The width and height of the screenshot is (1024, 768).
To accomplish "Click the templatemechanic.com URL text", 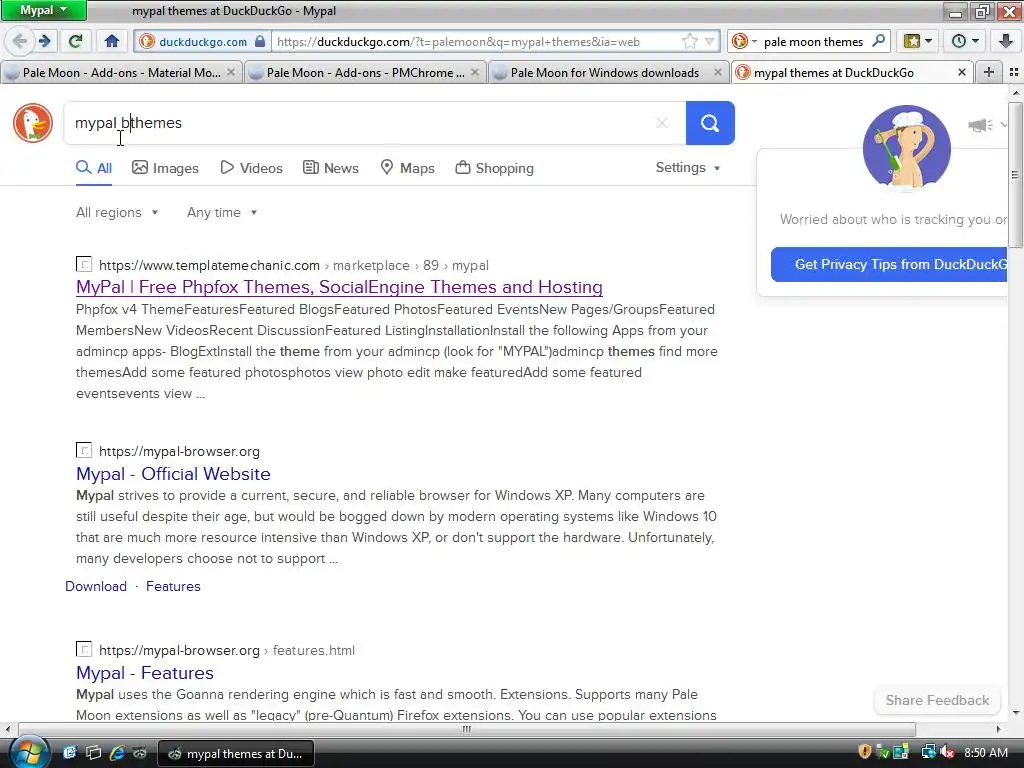I will (x=209, y=265).
